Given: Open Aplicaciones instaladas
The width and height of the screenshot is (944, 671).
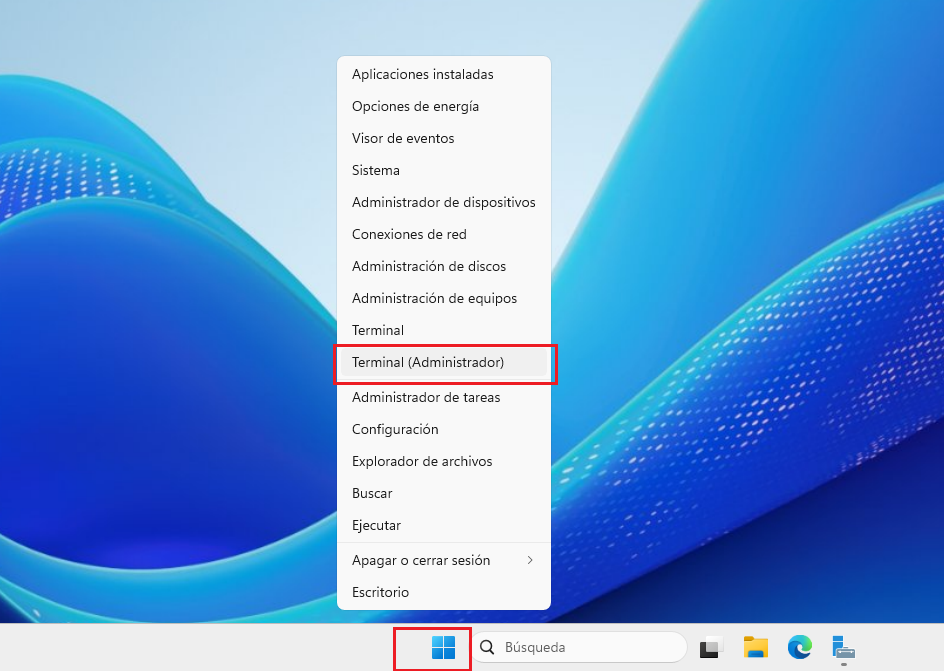Looking at the screenshot, I should point(444,74).
